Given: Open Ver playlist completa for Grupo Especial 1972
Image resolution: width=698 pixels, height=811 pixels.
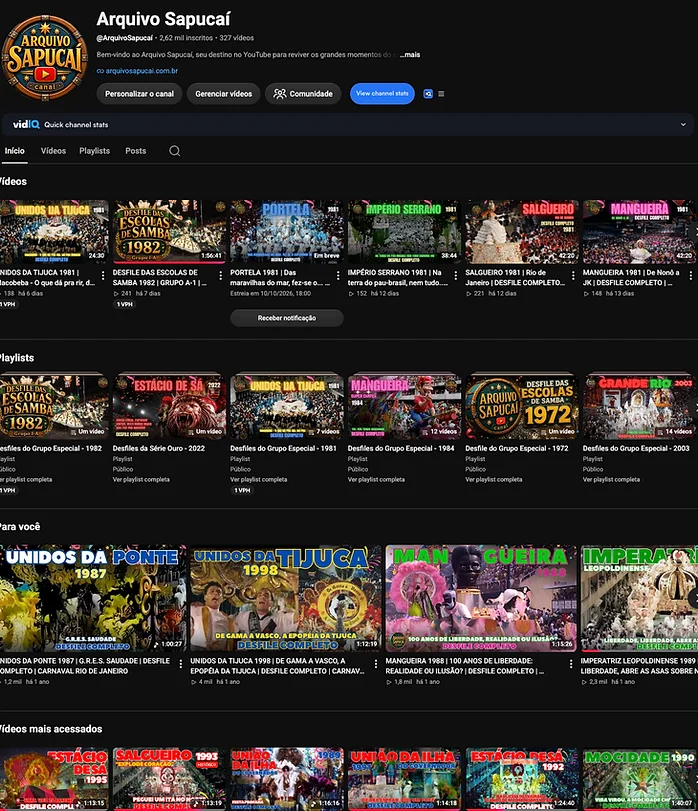Looking at the screenshot, I should [494, 479].
